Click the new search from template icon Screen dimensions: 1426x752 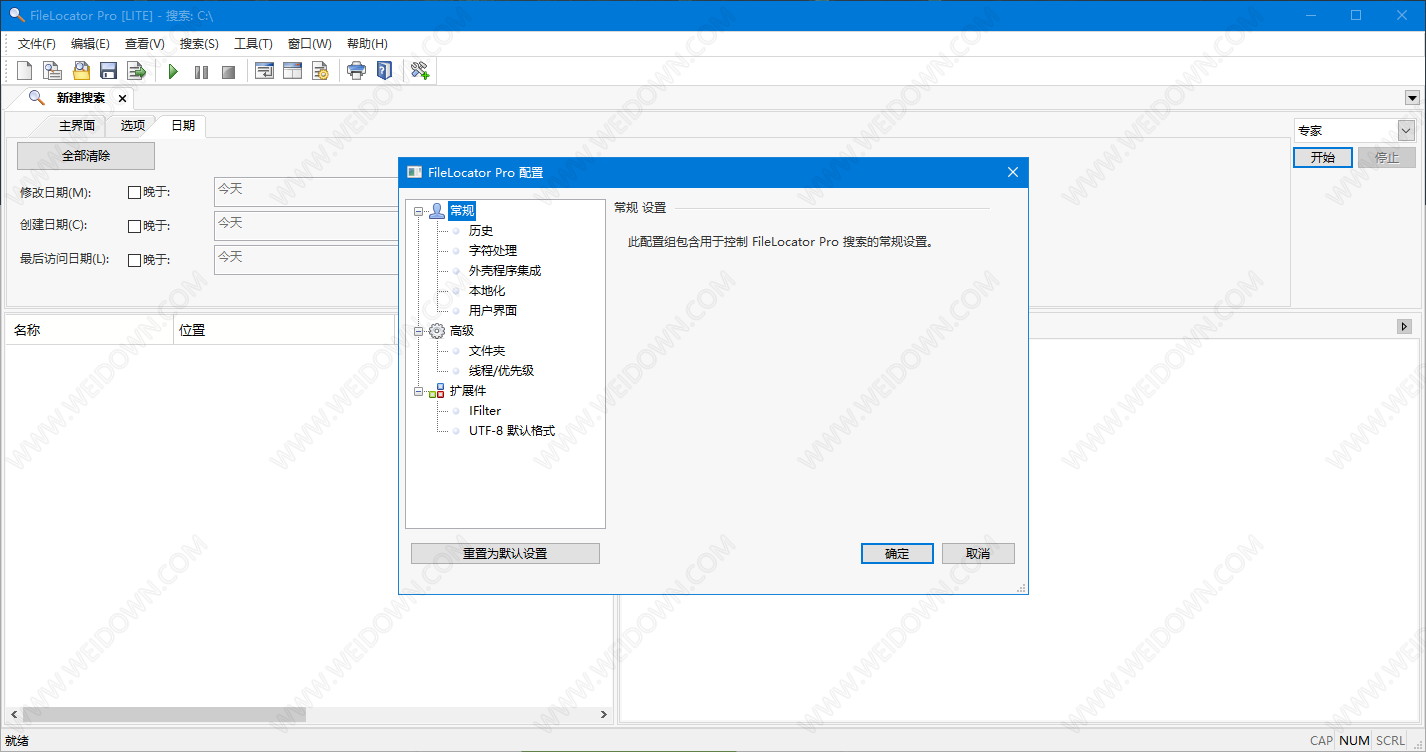coord(52,71)
